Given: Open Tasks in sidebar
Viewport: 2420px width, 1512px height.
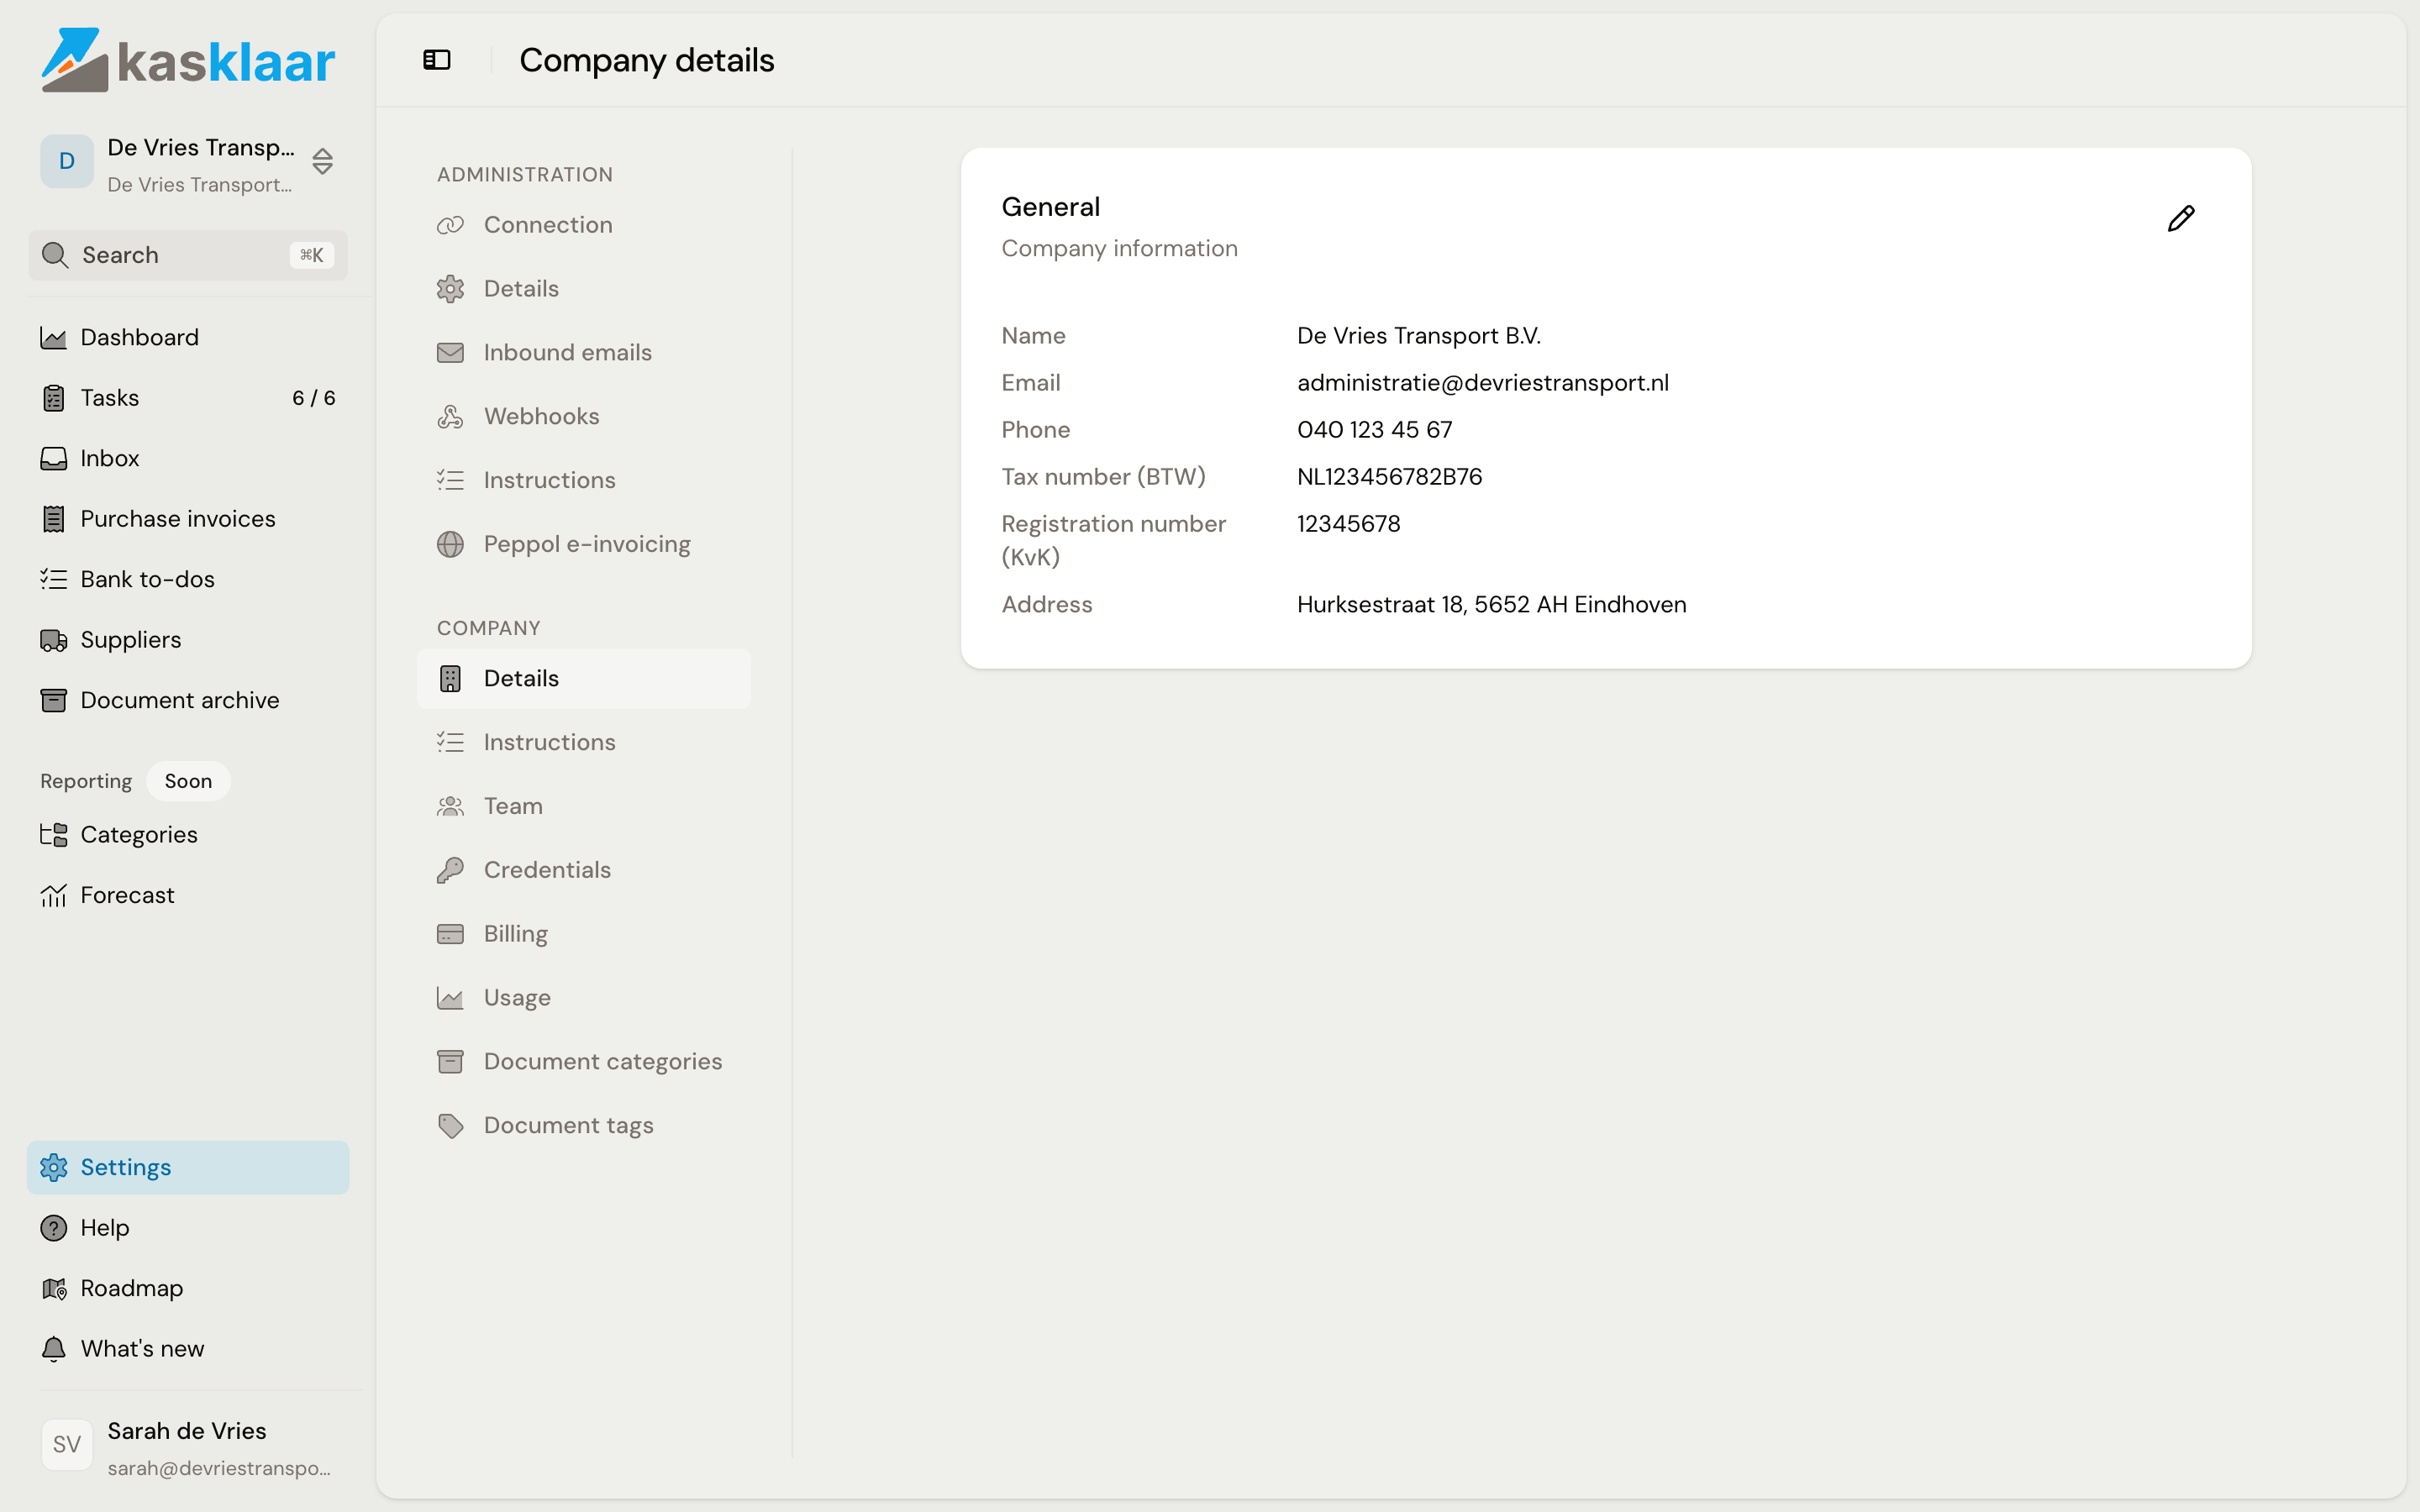Looking at the screenshot, I should (188, 398).
